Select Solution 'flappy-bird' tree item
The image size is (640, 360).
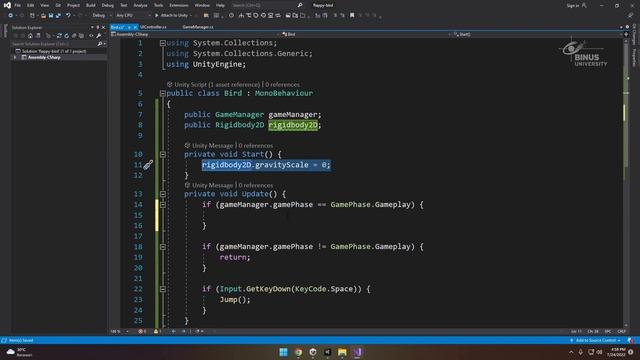[x=54, y=51]
